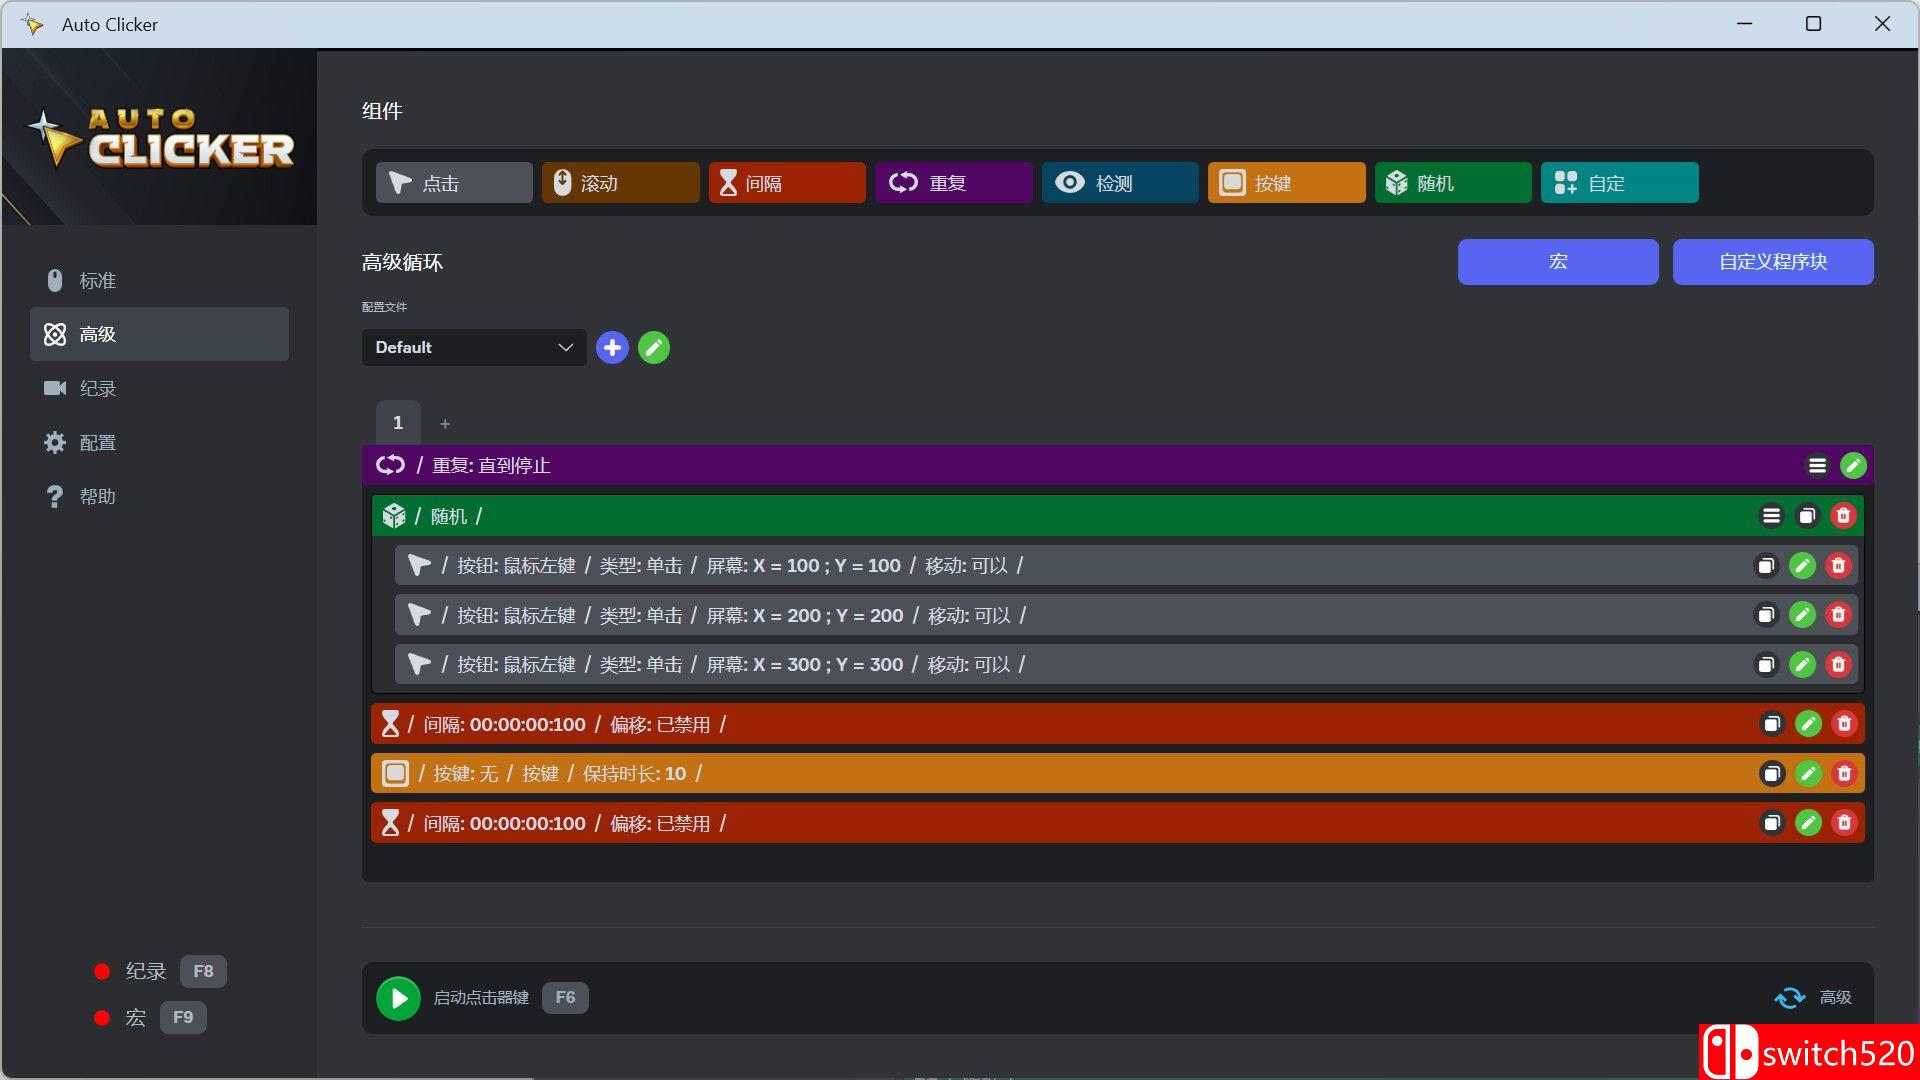Add a new loop tab with plus
The width and height of the screenshot is (1920, 1080).
(x=445, y=424)
